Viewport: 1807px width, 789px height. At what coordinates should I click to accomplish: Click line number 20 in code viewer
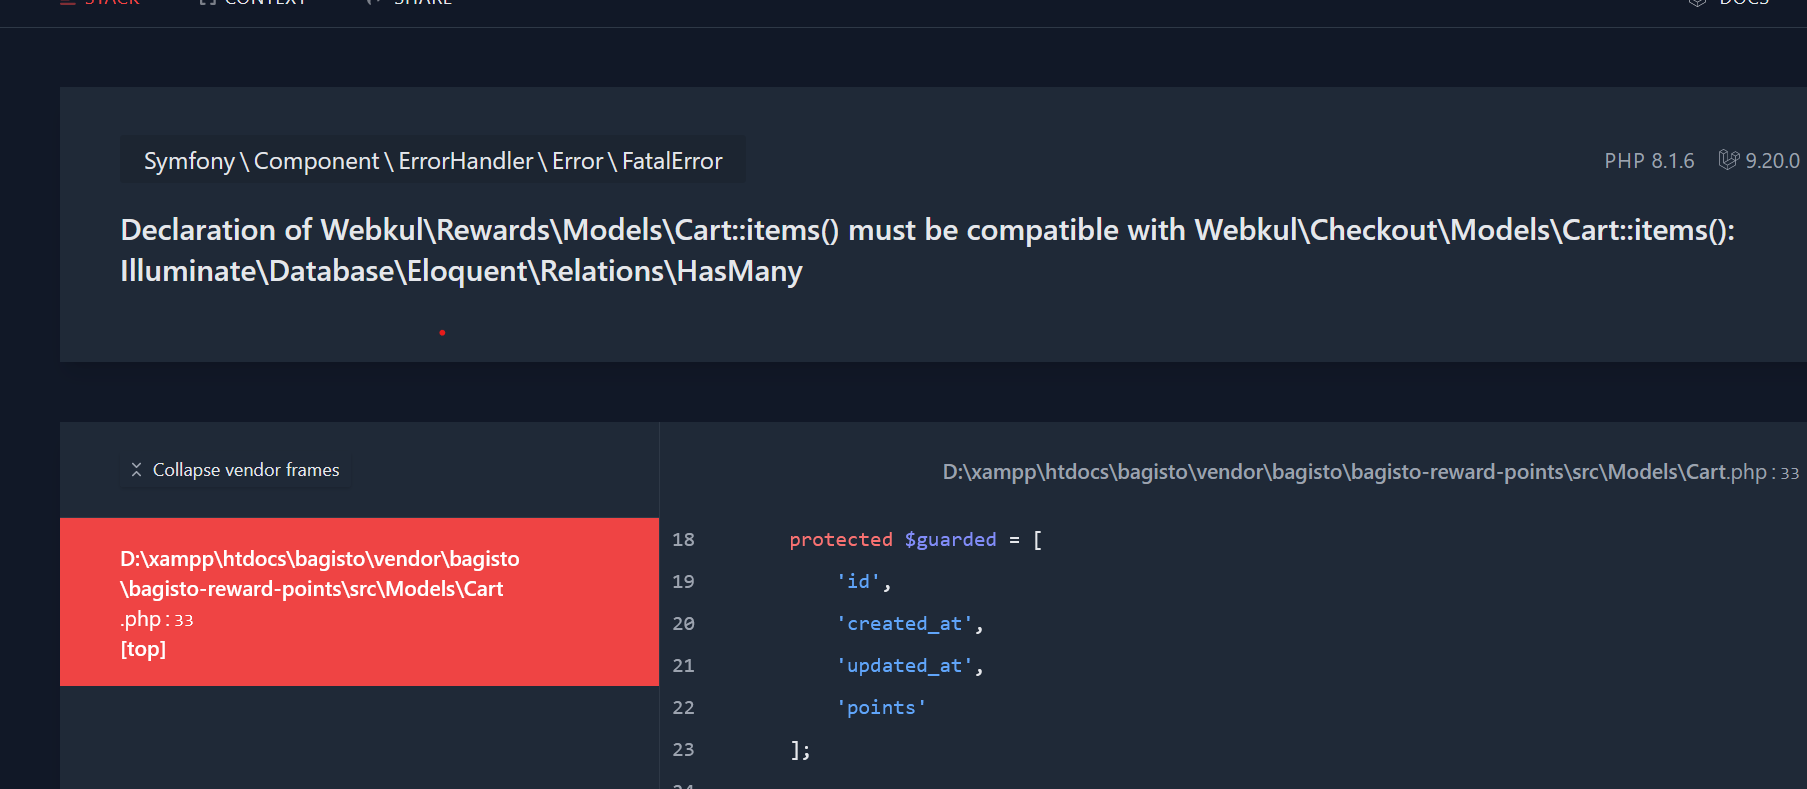click(683, 624)
